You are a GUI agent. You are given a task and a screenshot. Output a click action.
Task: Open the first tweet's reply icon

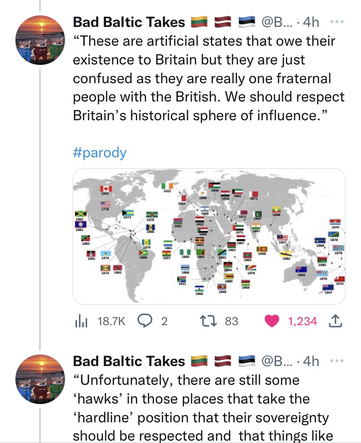coord(145,321)
